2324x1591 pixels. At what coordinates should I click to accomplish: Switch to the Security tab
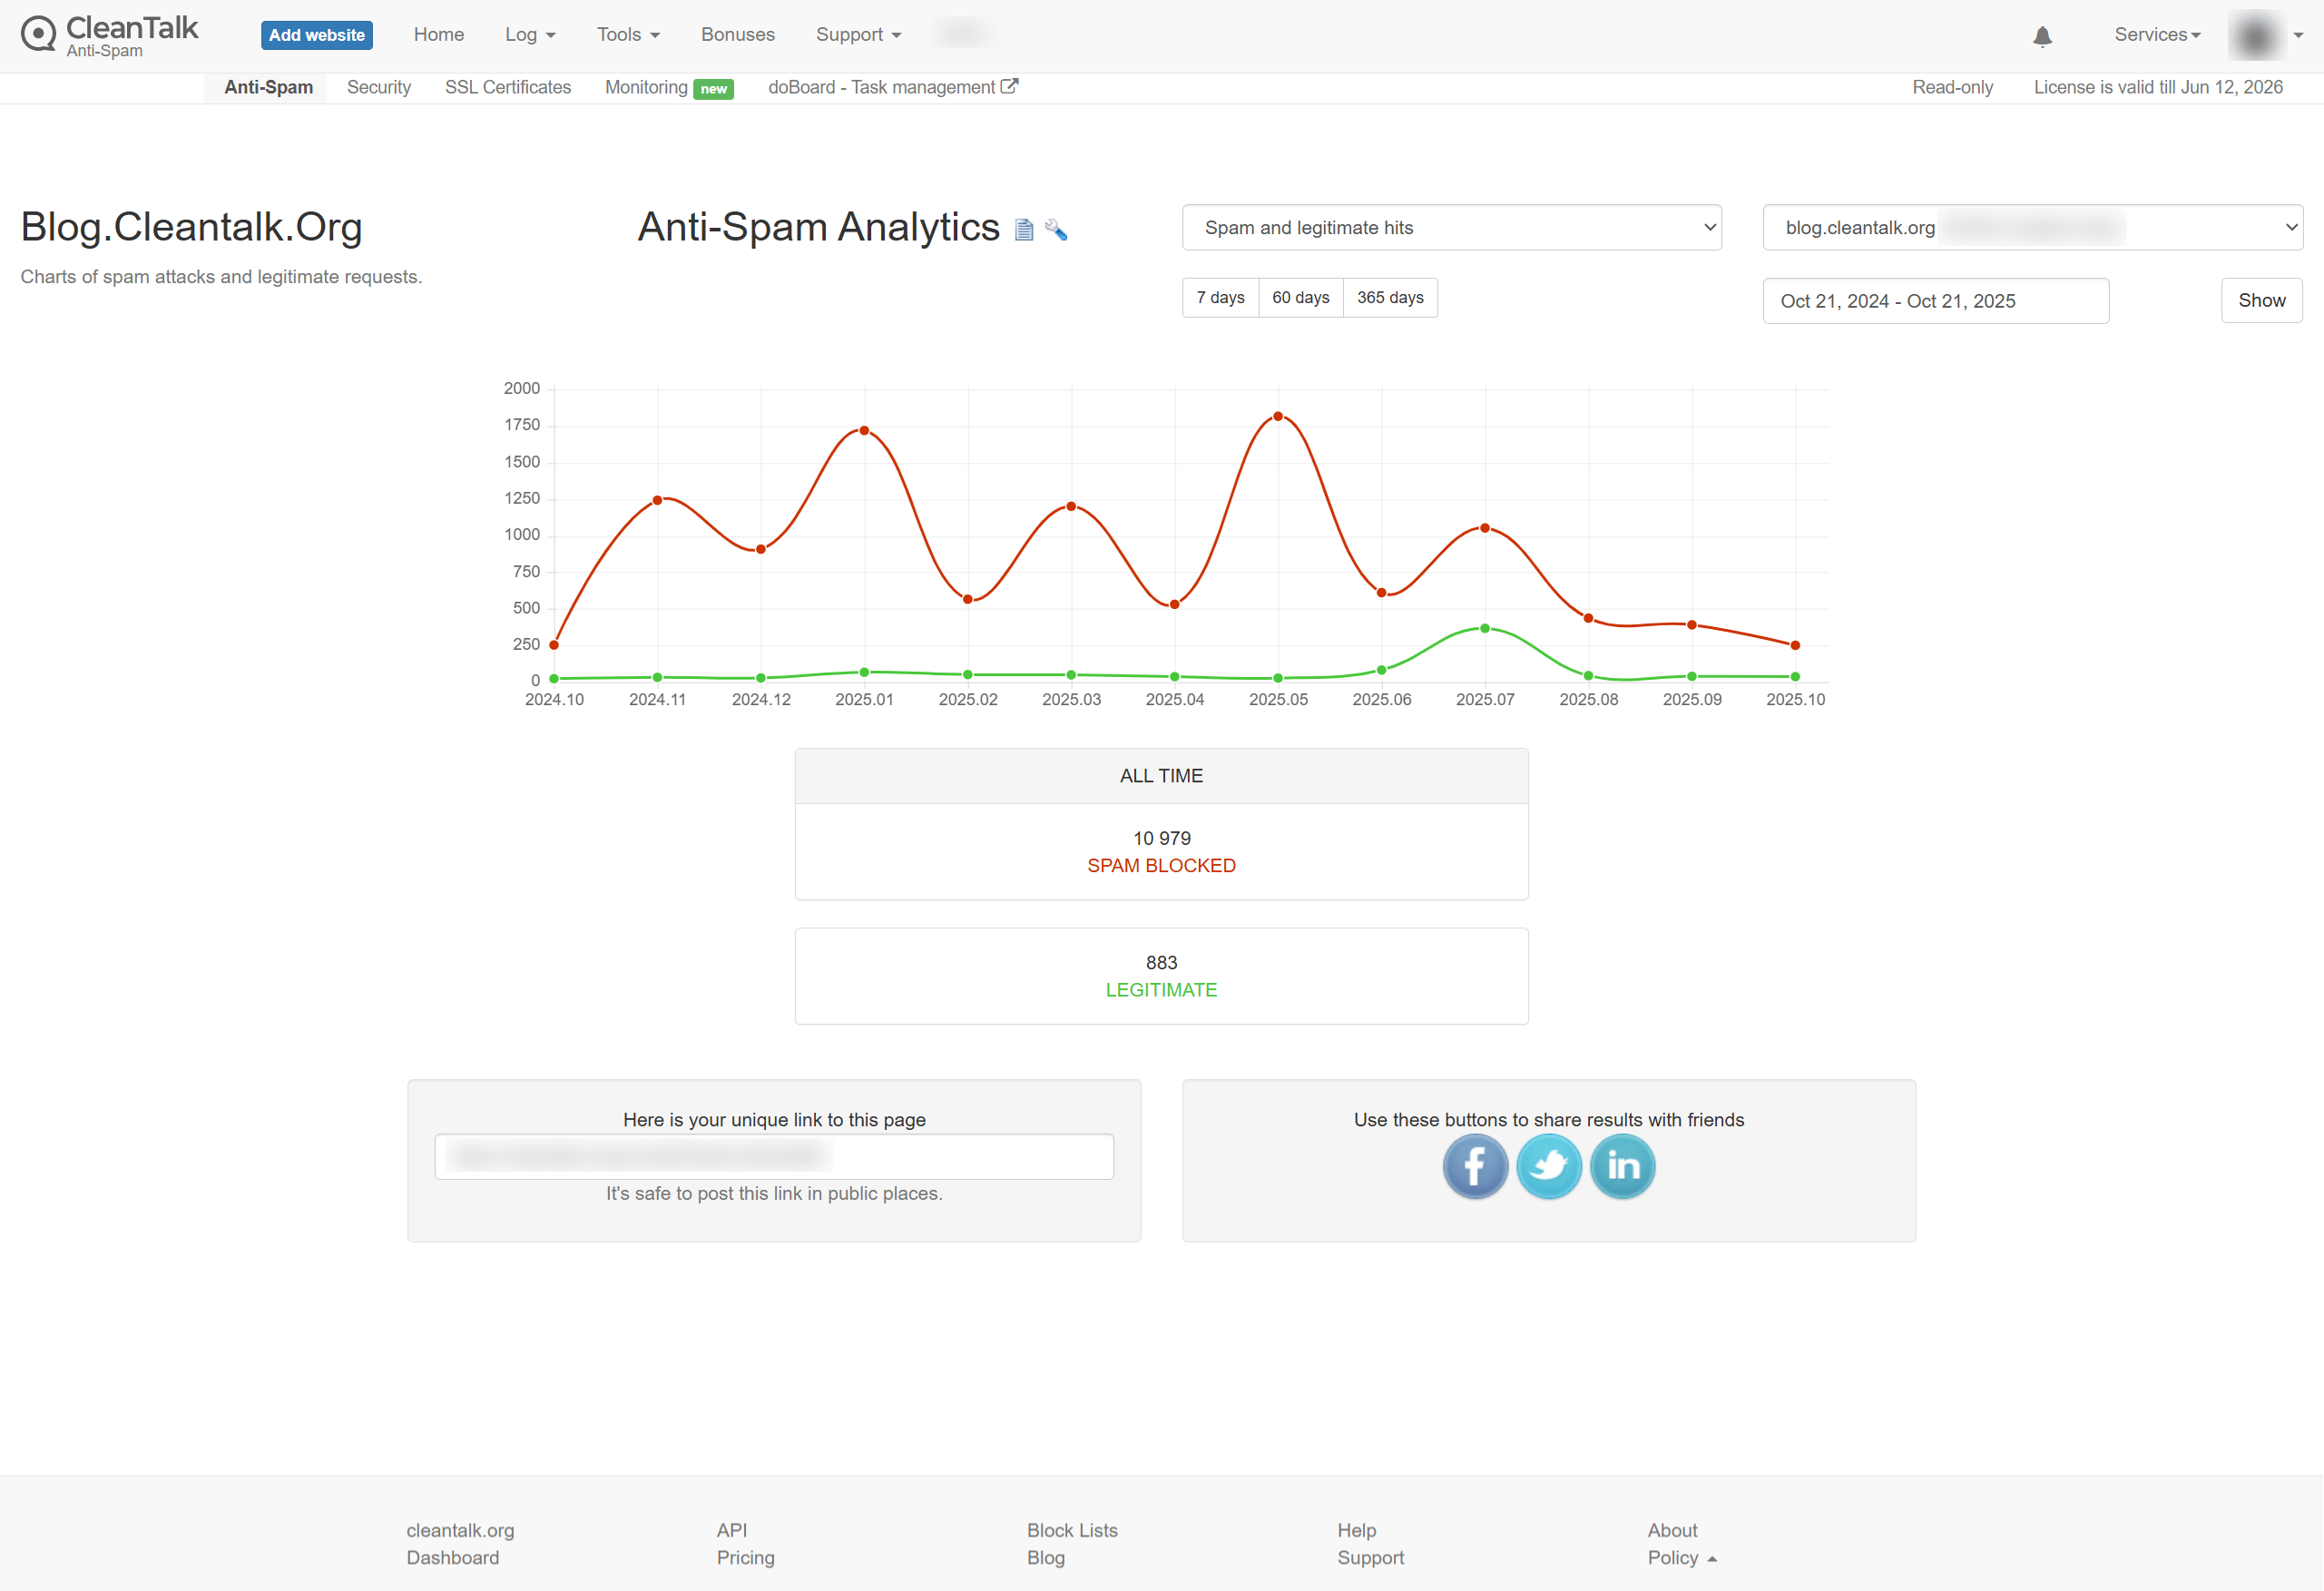click(x=378, y=87)
